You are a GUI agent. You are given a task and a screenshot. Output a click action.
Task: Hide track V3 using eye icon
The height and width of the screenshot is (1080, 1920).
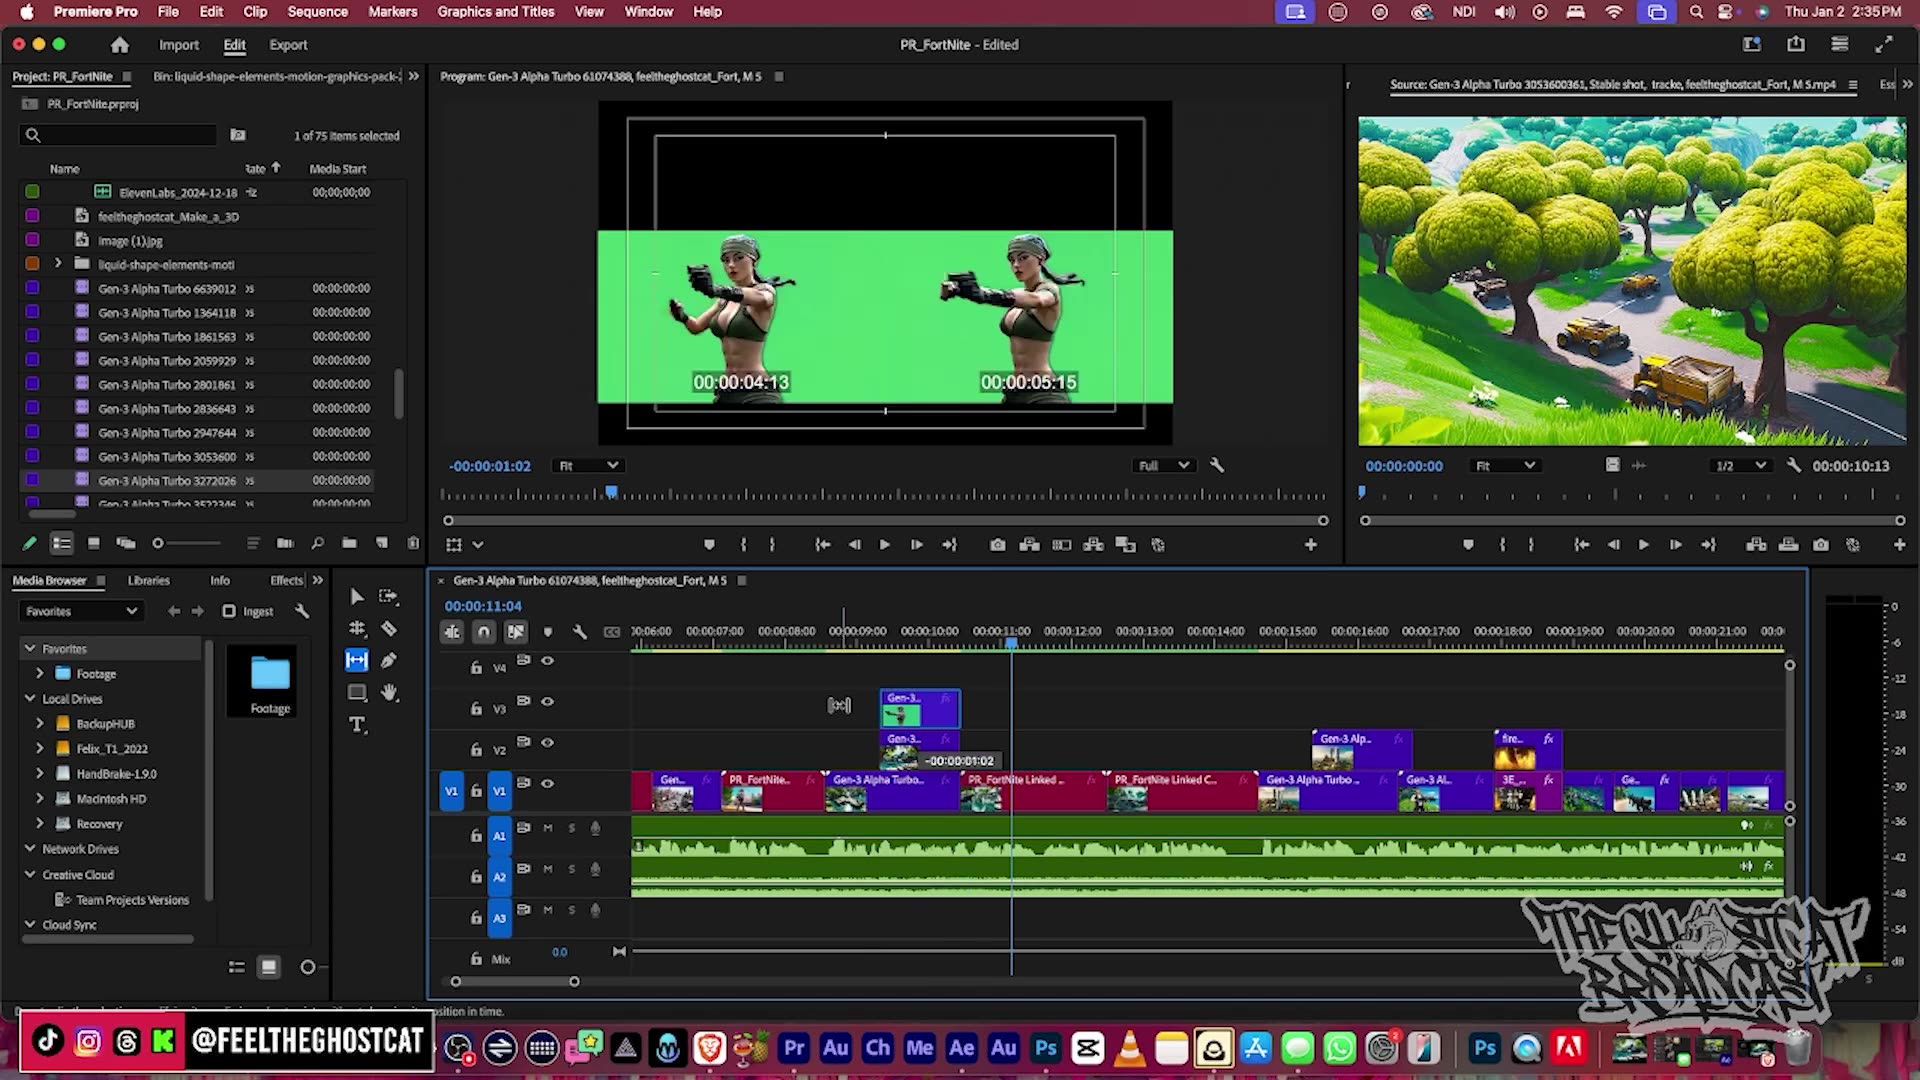click(547, 702)
